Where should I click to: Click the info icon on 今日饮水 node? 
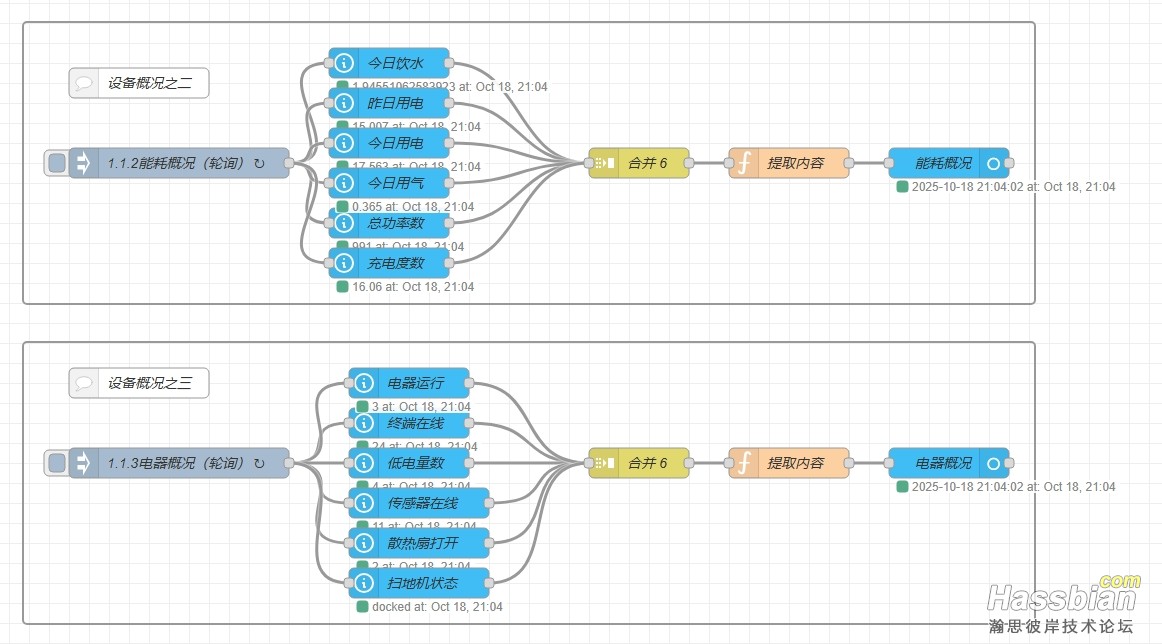coord(344,63)
